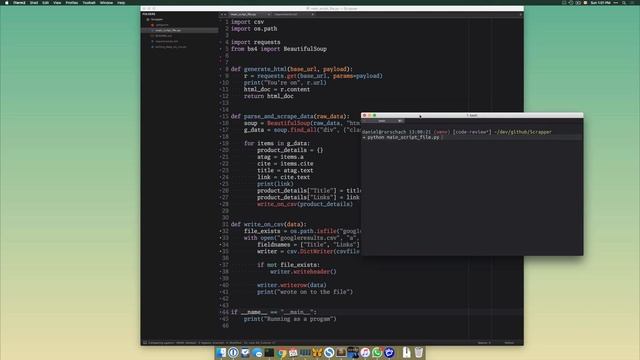Open the Trash in the dock
The height and width of the screenshot is (360, 640).
pos(419,352)
